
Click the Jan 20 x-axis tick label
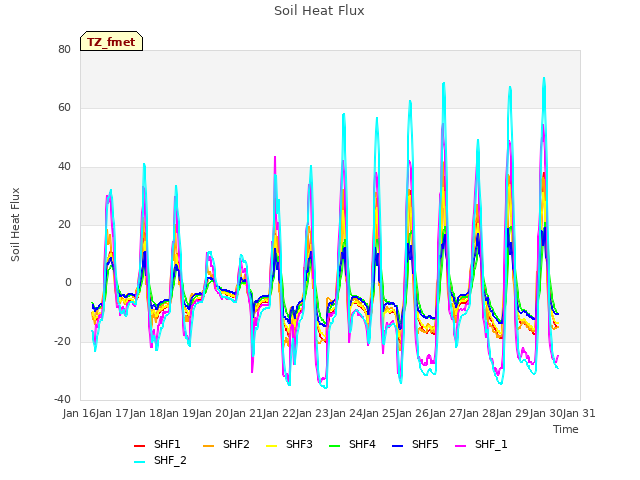coord(212,413)
